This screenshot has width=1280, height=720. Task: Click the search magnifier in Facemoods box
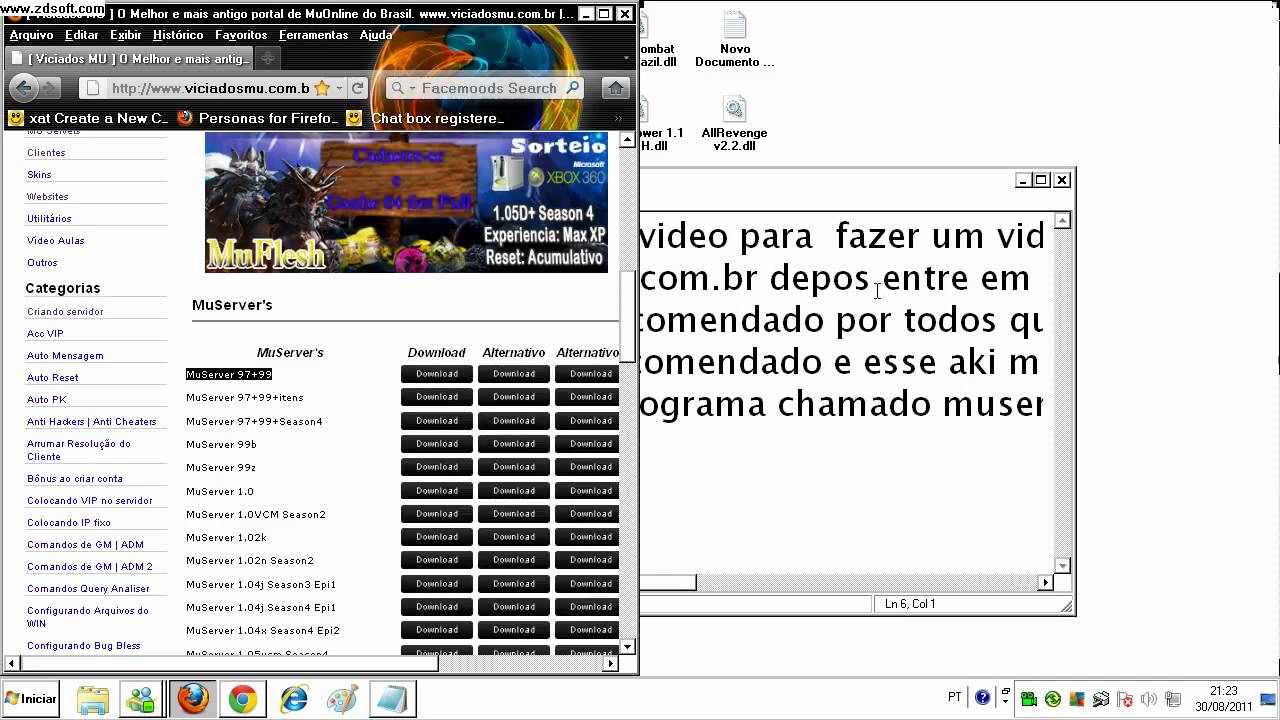[x=573, y=88]
